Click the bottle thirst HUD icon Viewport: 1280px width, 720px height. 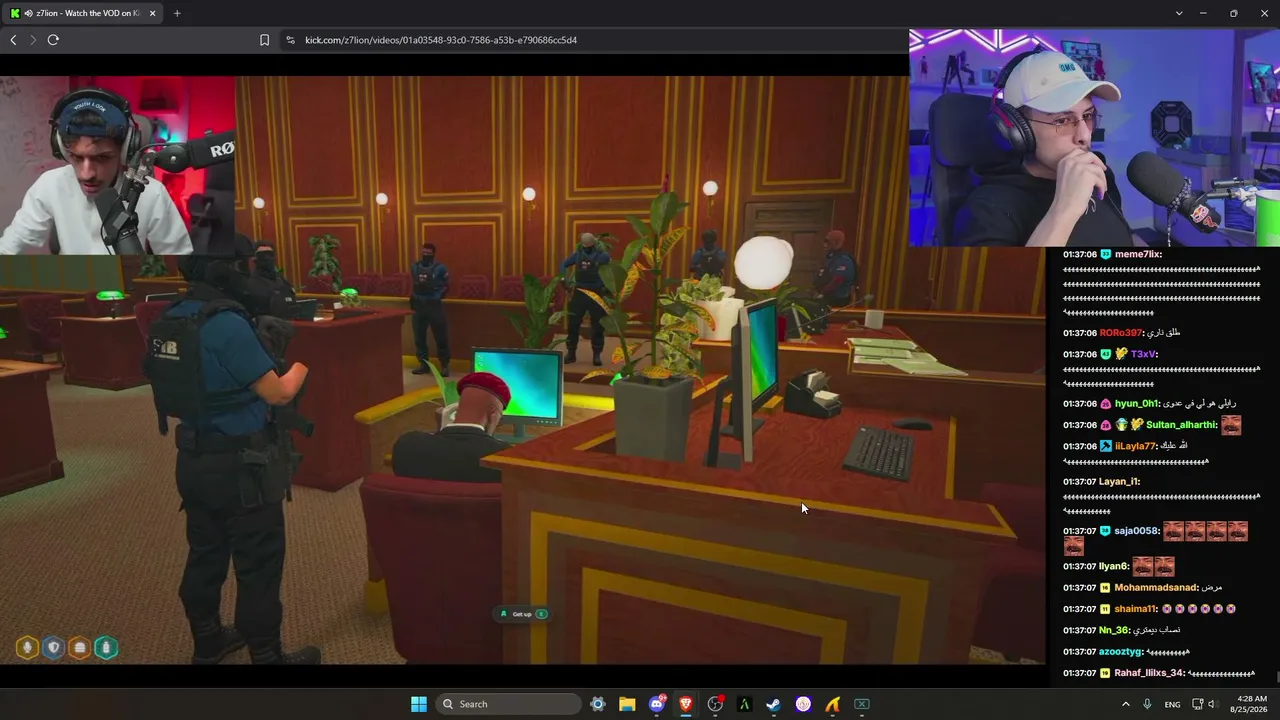pyautogui.click(x=106, y=648)
